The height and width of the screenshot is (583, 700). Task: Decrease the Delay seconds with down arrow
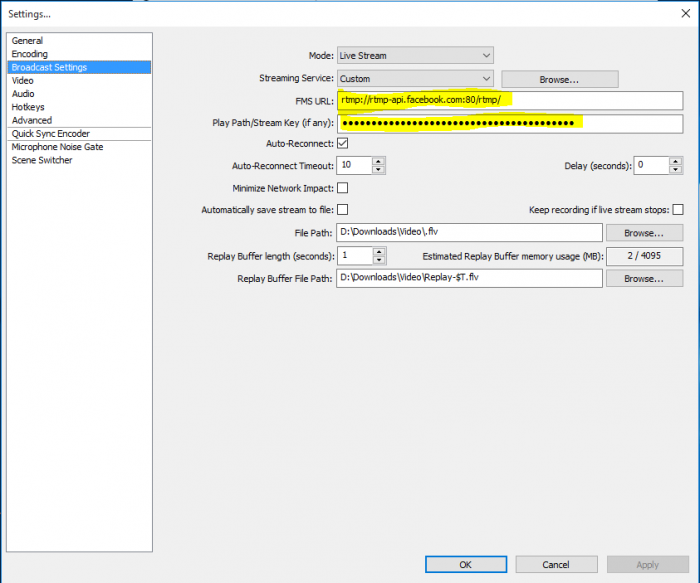point(675,169)
